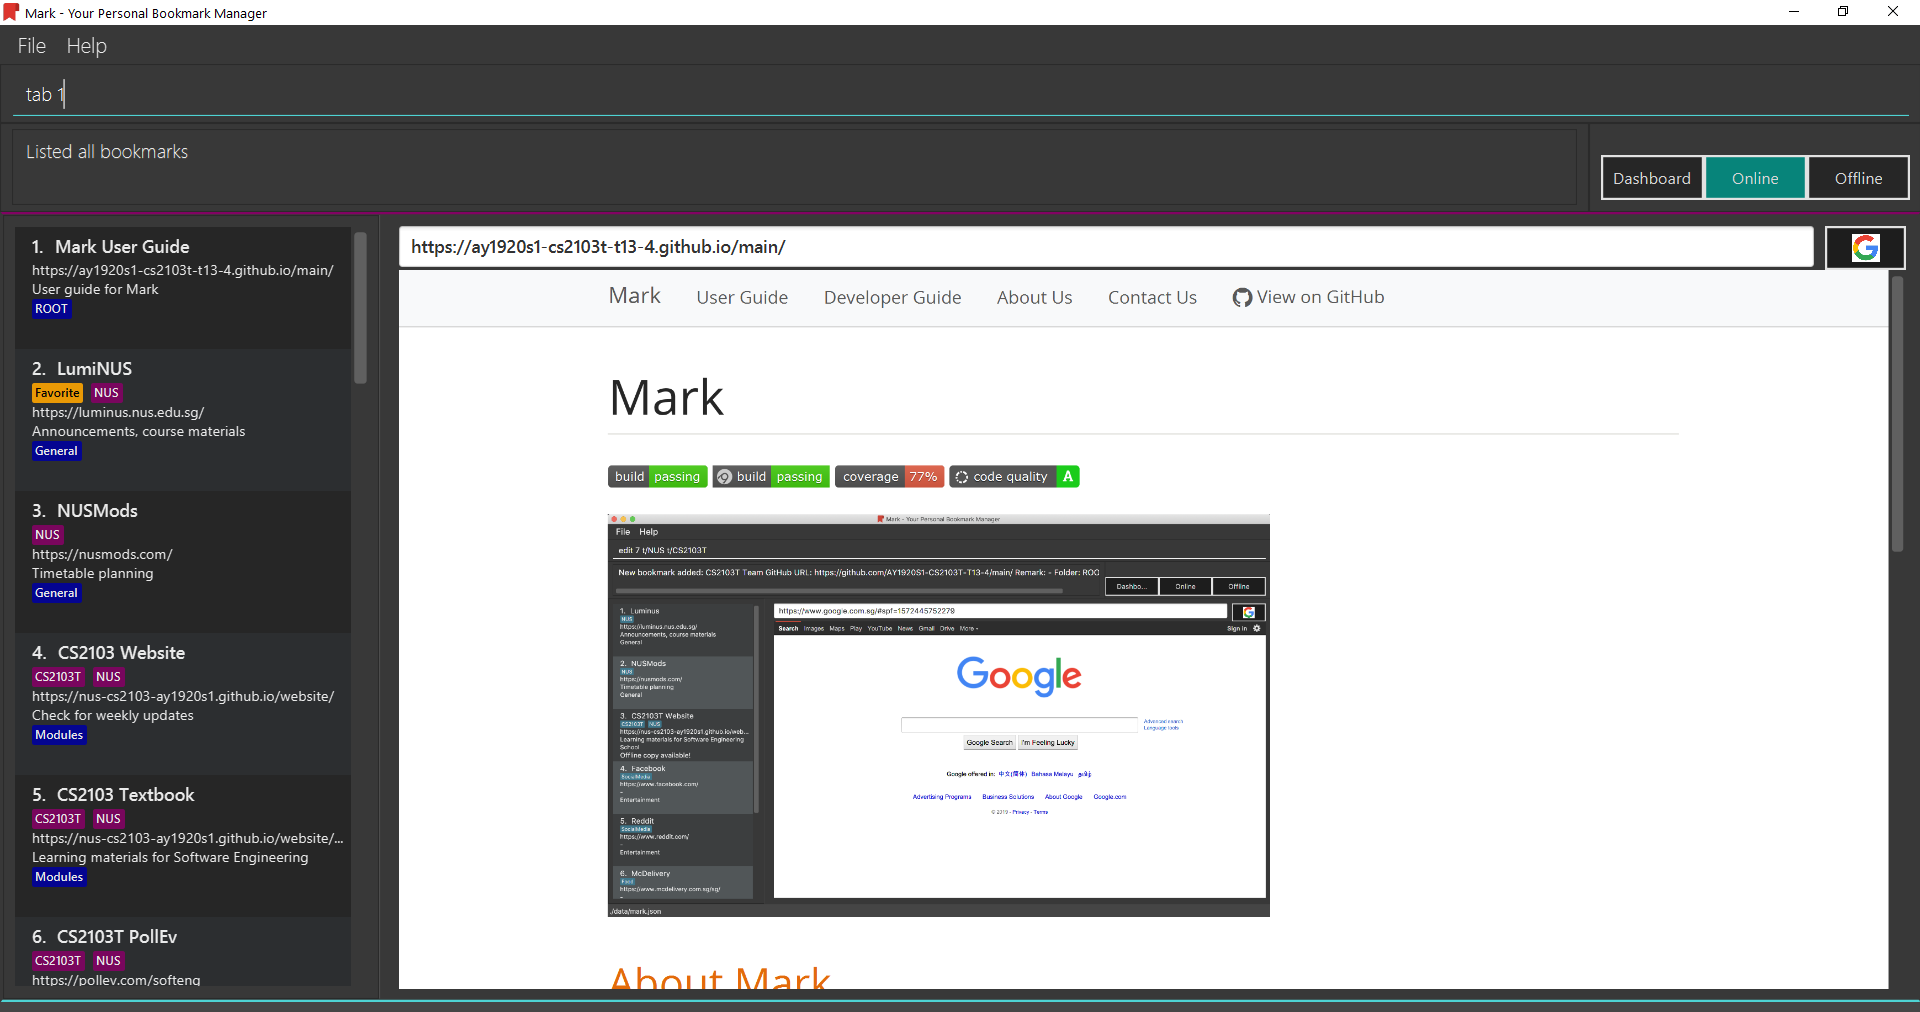The width and height of the screenshot is (1920, 1012).
Task: Click the General folder label under LumiNUS
Action: [x=56, y=451]
